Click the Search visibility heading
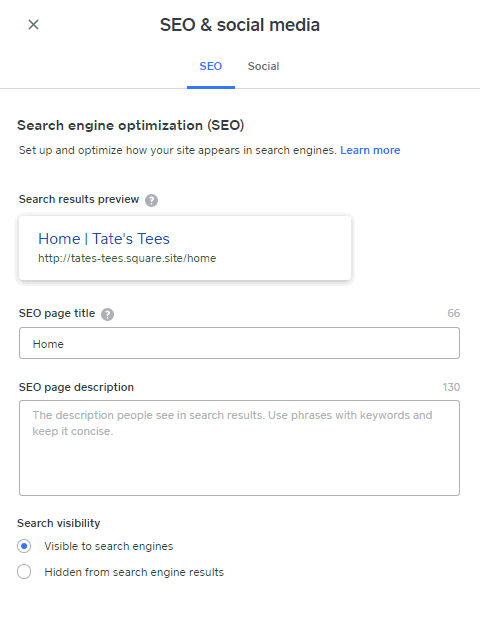This screenshot has height=623, width=480. [x=59, y=523]
